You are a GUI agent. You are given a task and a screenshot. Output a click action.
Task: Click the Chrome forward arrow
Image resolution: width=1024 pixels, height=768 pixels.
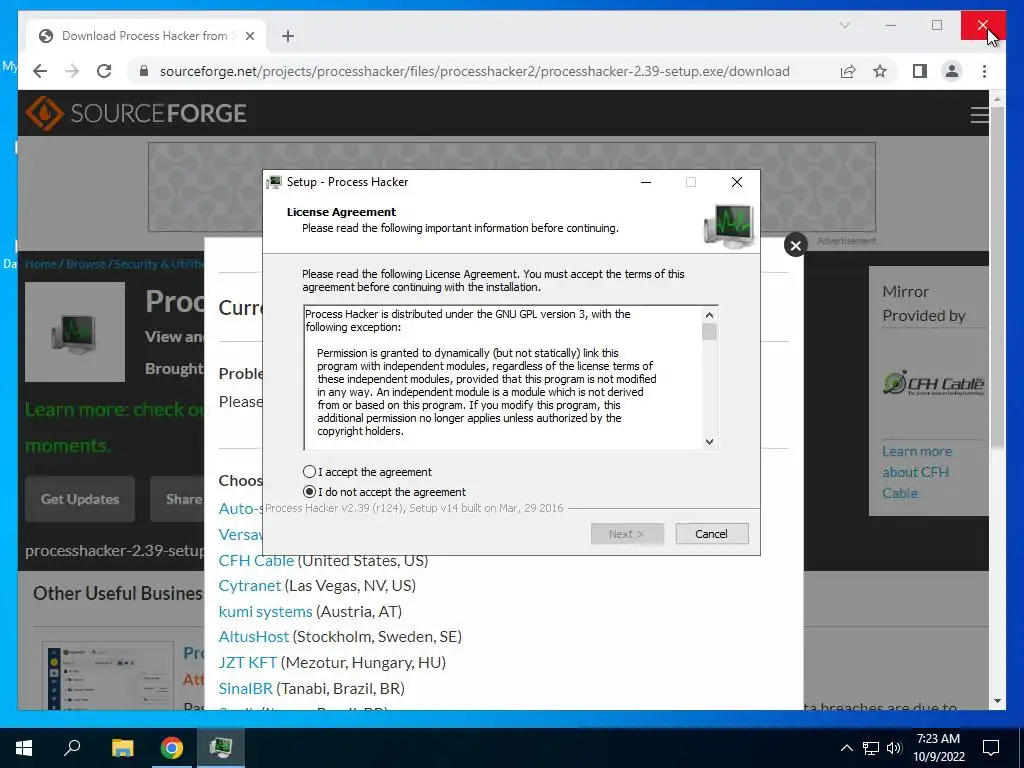(x=72, y=71)
